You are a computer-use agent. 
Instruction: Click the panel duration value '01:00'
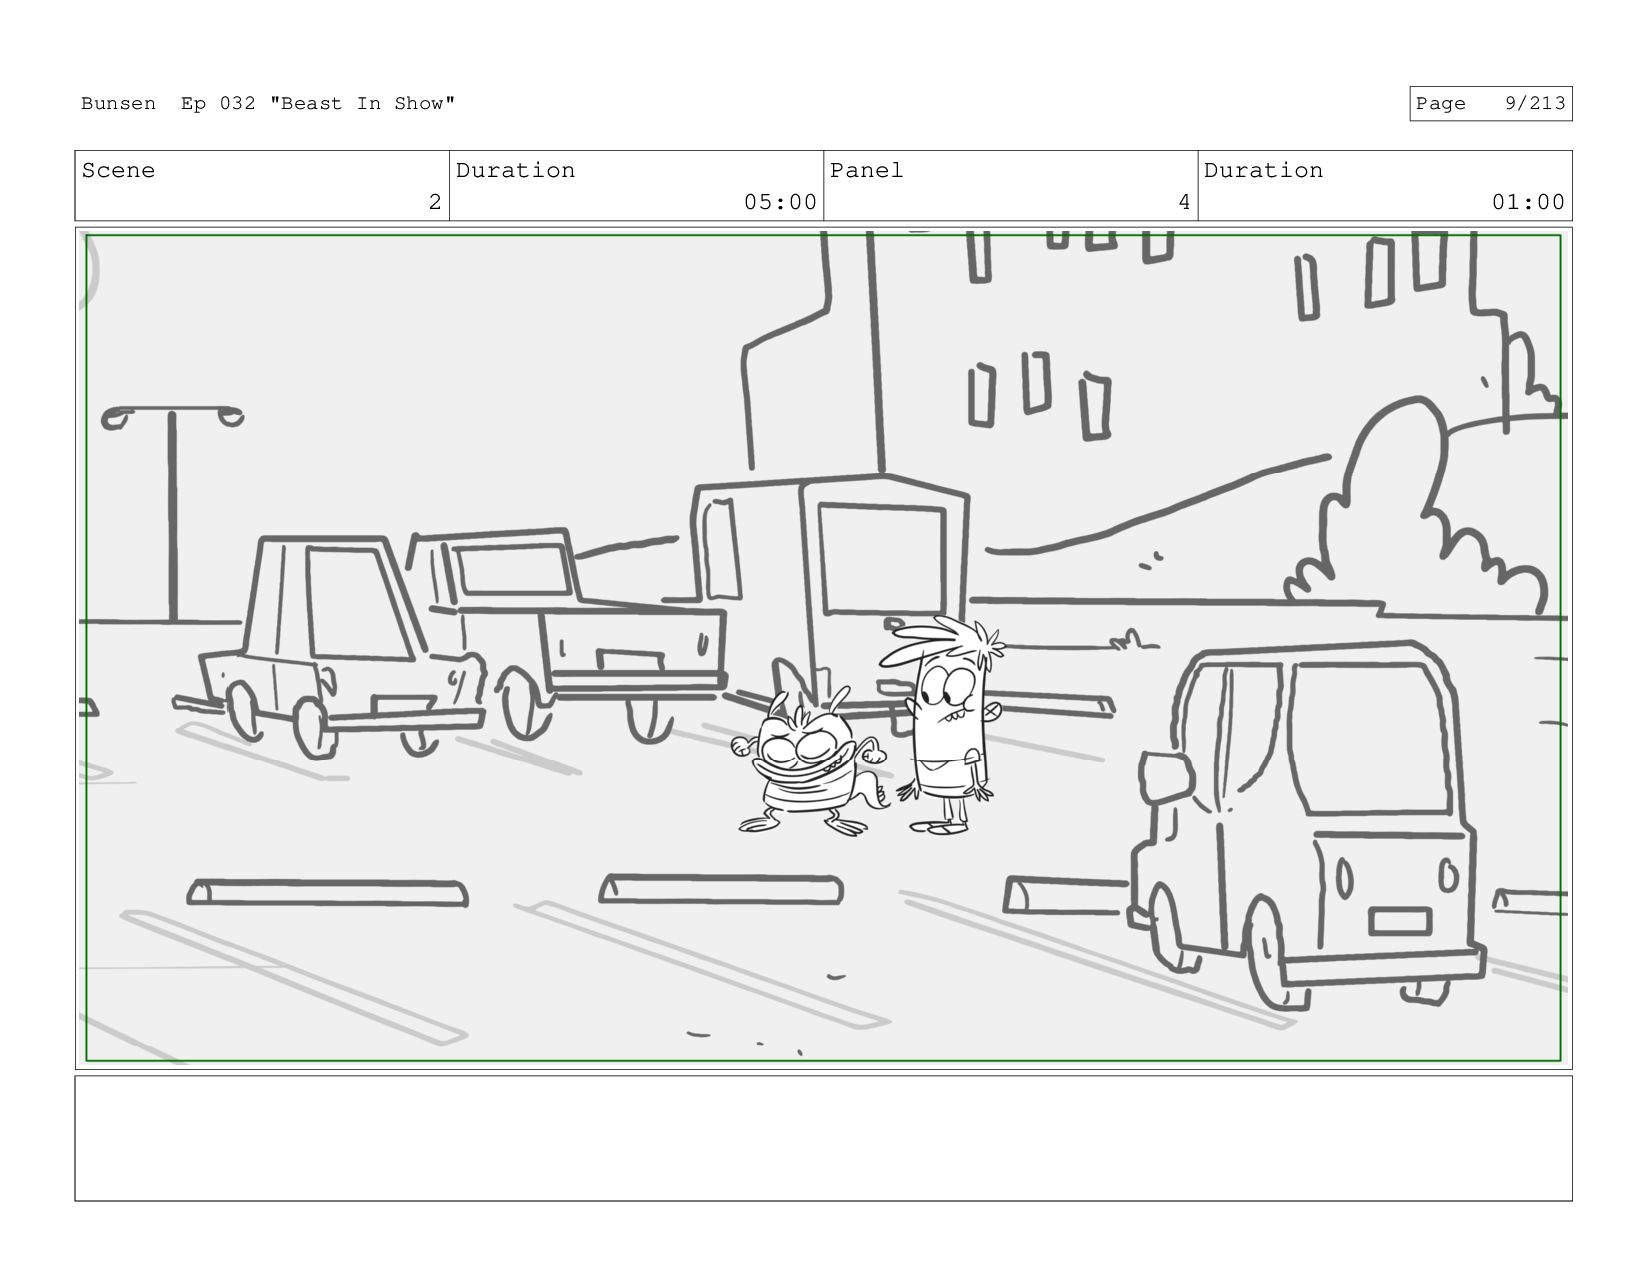pyautogui.click(x=1528, y=202)
